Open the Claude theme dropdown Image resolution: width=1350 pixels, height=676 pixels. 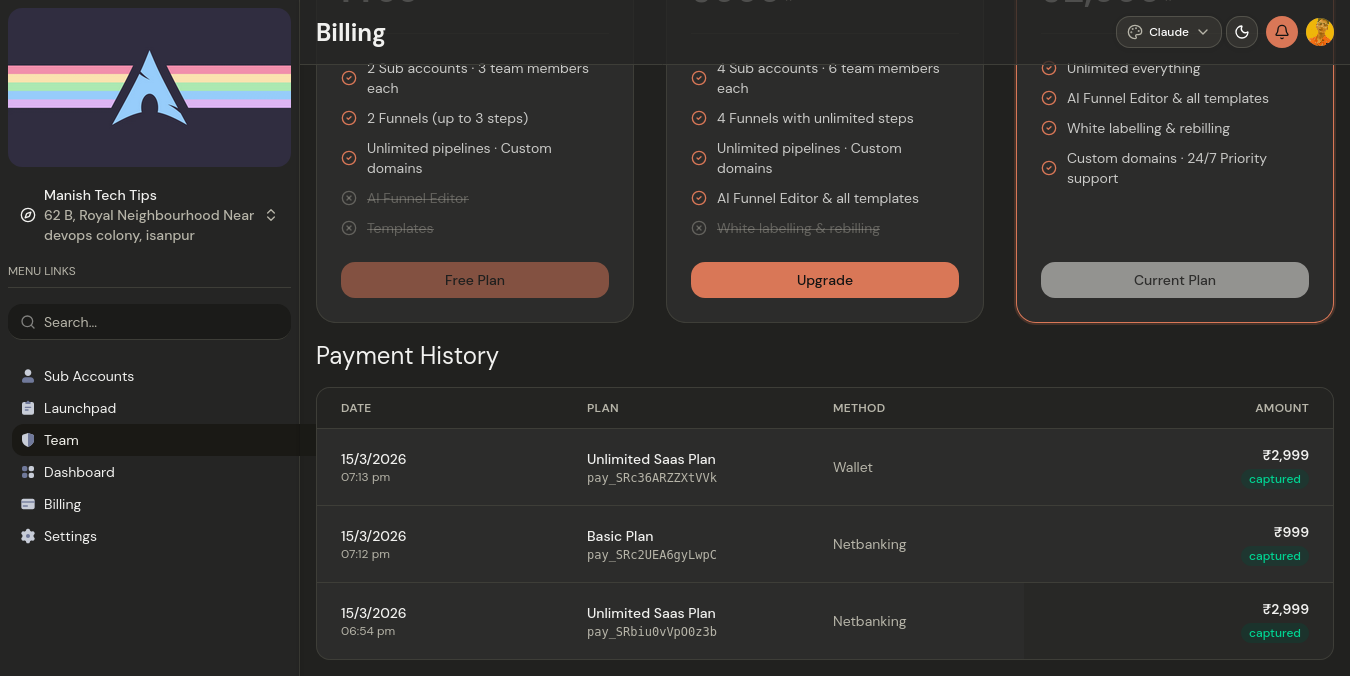point(1169,32)
